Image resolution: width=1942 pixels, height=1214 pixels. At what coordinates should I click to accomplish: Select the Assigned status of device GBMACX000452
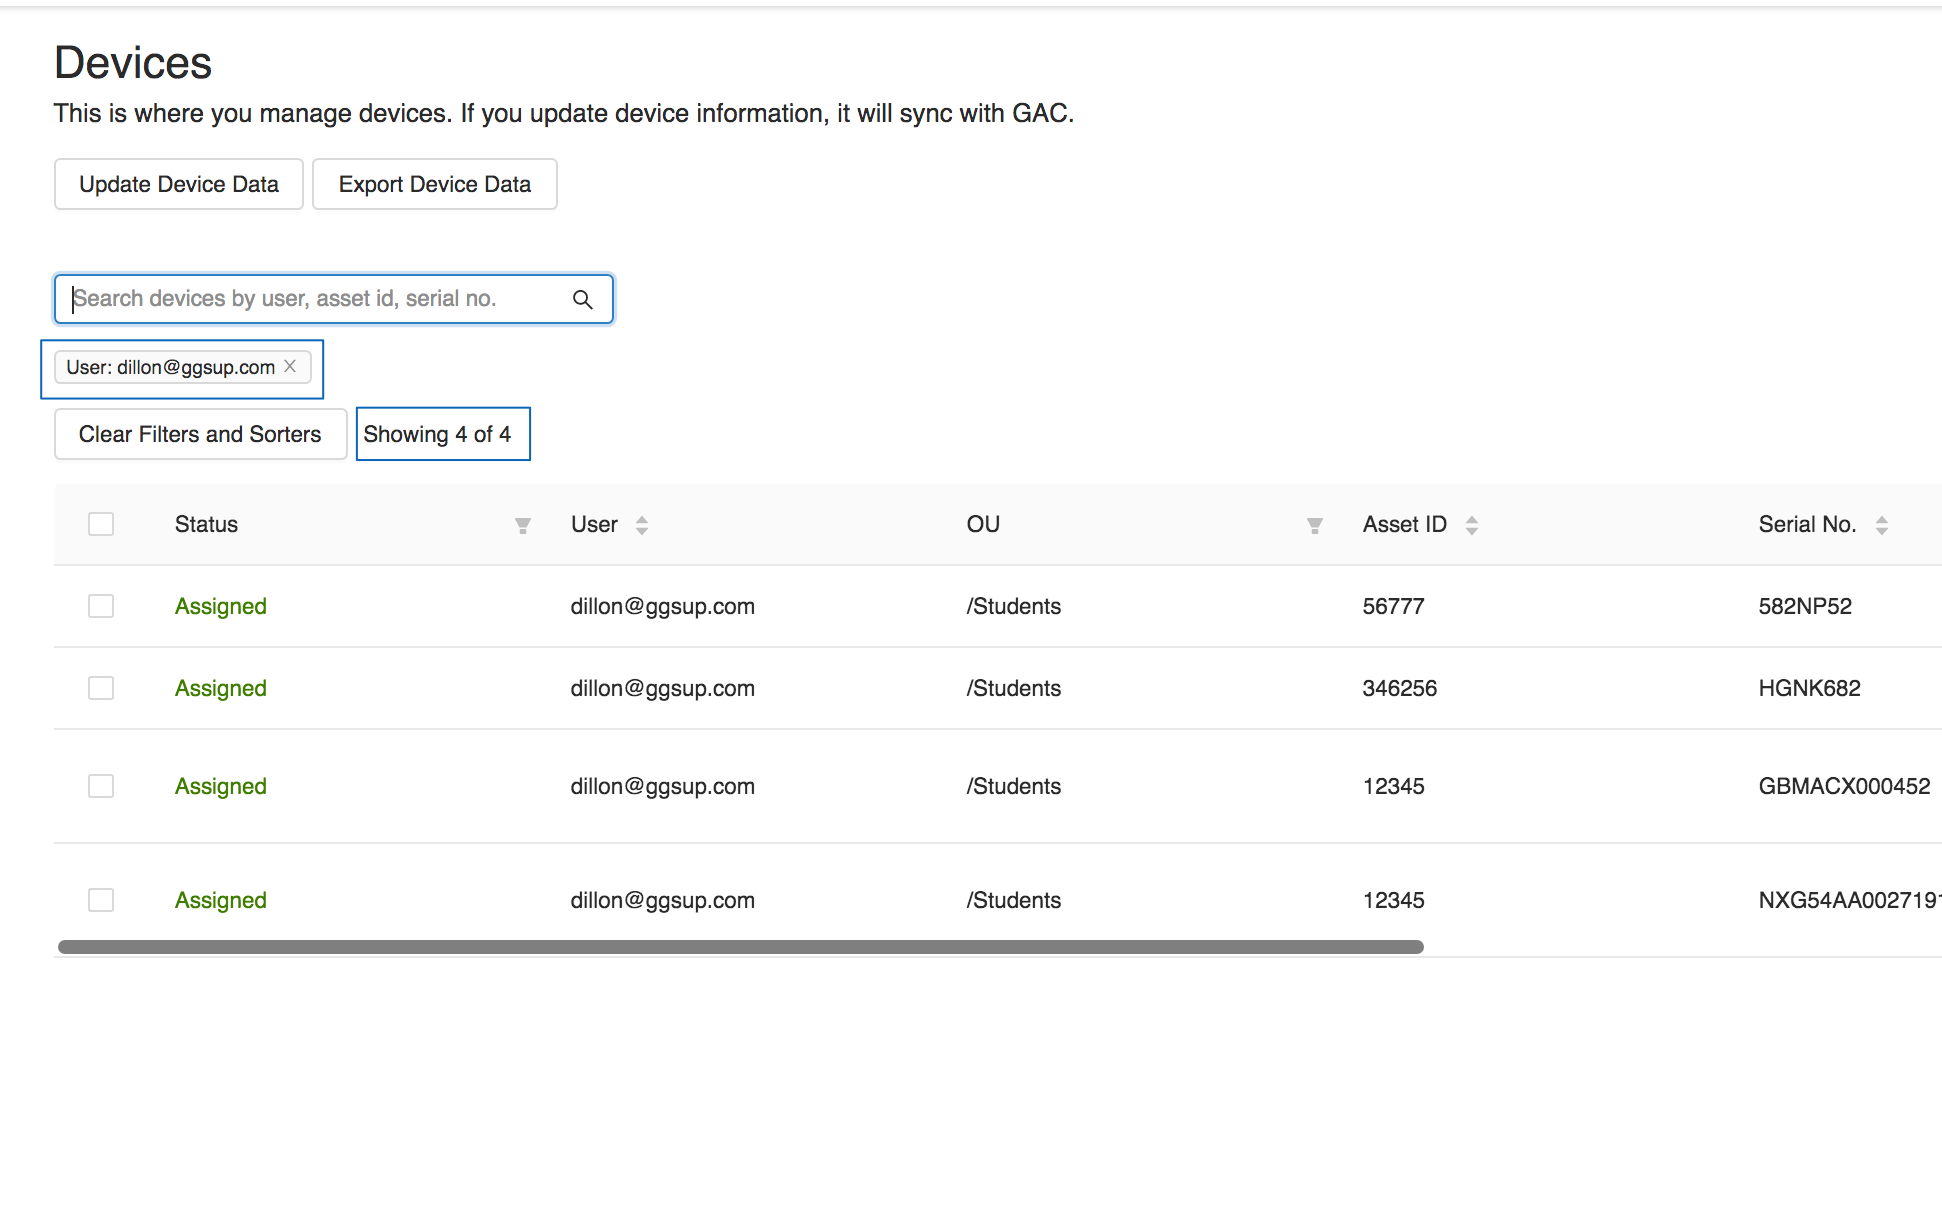click(x=220, y=786)
